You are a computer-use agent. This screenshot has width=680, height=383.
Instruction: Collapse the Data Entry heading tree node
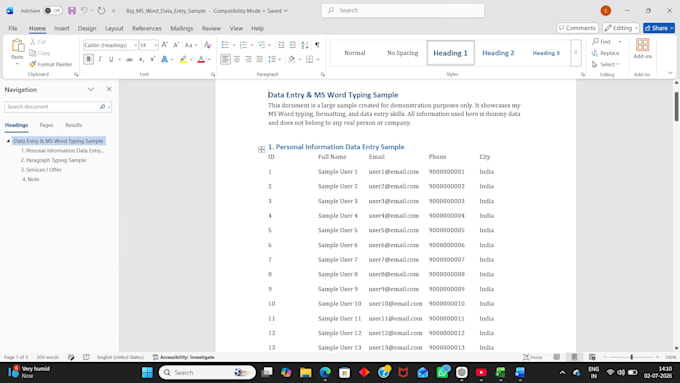point(8,141)
